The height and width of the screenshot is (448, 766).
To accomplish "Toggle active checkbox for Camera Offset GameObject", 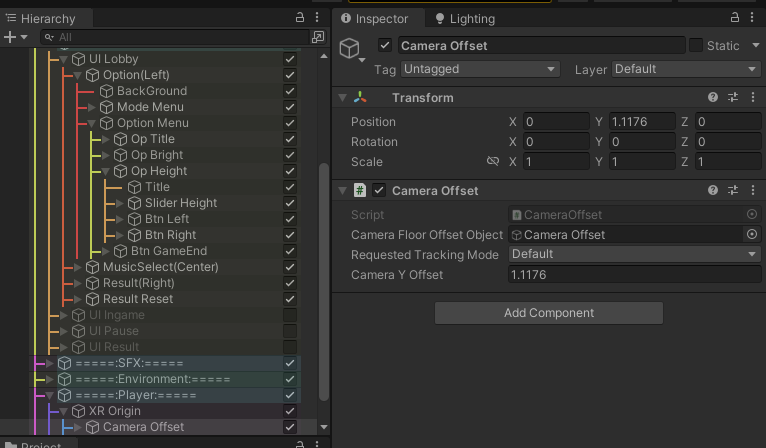I will point(385,45).
